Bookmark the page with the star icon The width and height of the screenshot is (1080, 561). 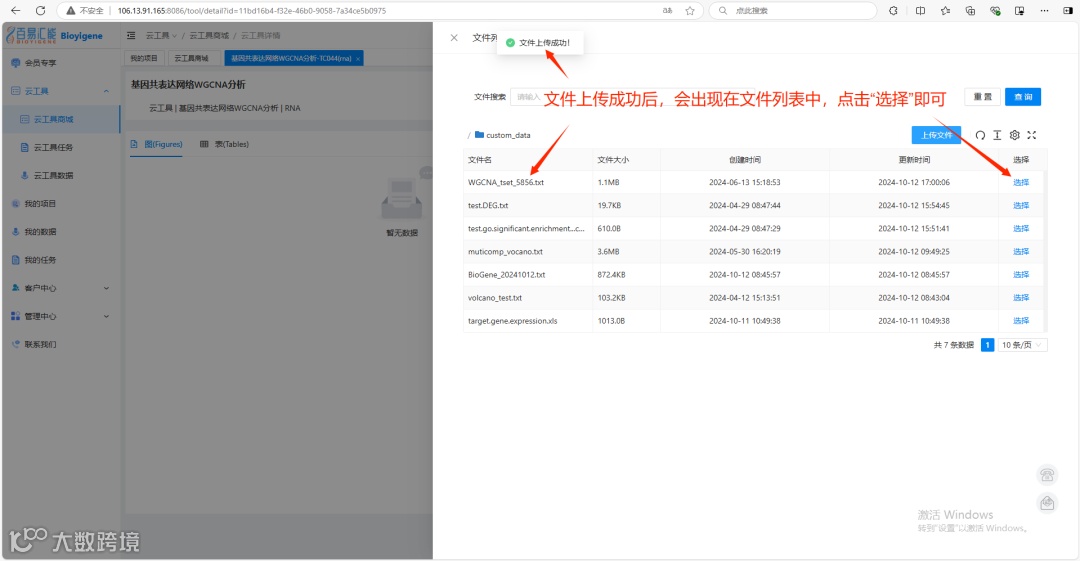(689, 10)
